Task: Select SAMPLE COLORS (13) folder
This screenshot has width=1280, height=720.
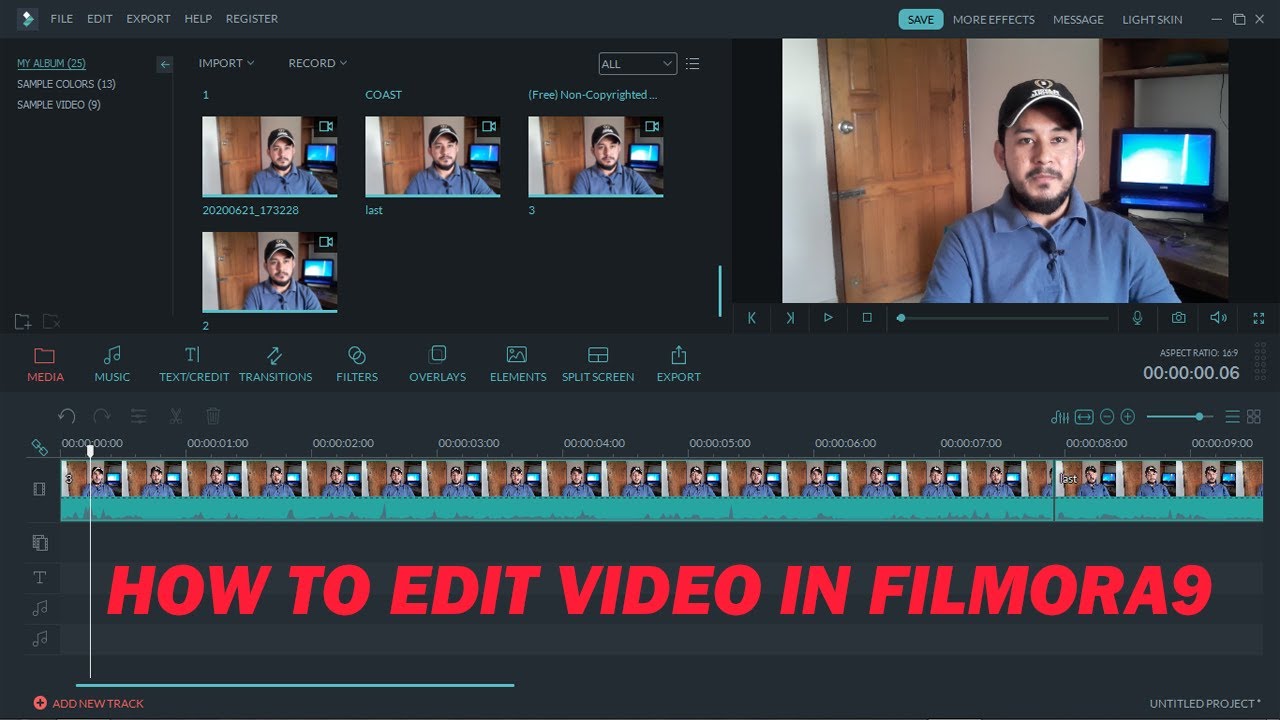Action: click(66, 84)
